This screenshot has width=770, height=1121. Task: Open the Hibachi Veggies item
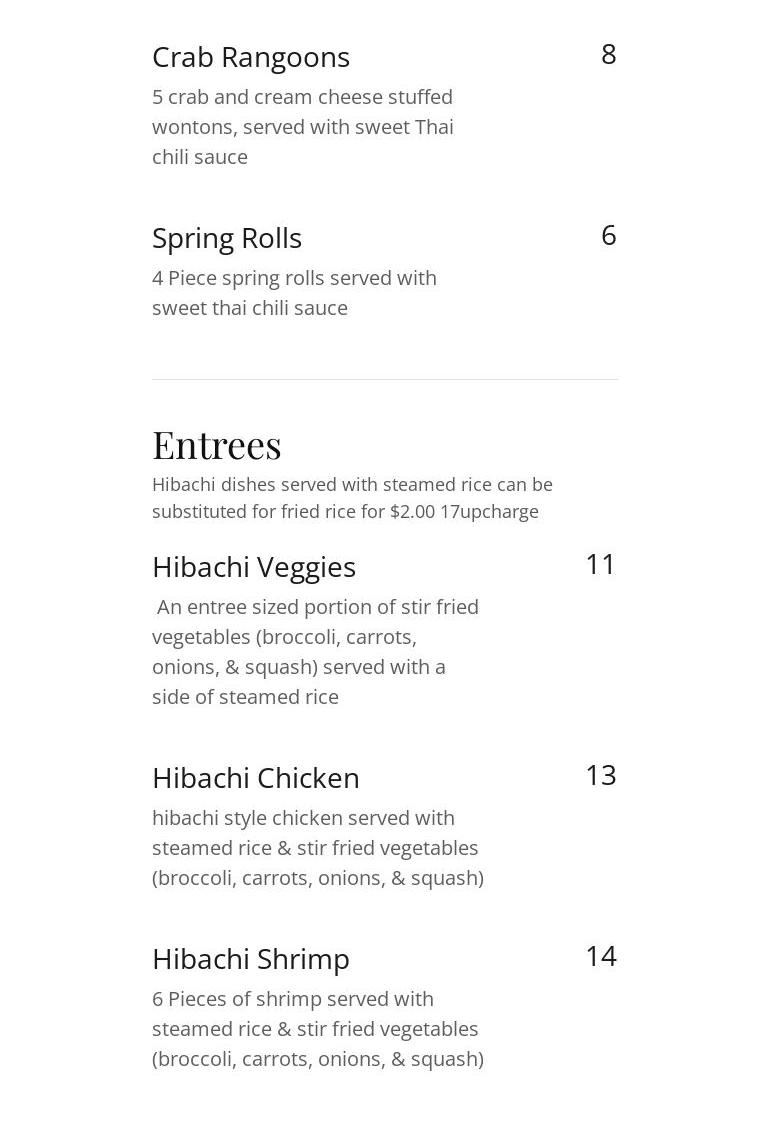[x=254, y=567]
